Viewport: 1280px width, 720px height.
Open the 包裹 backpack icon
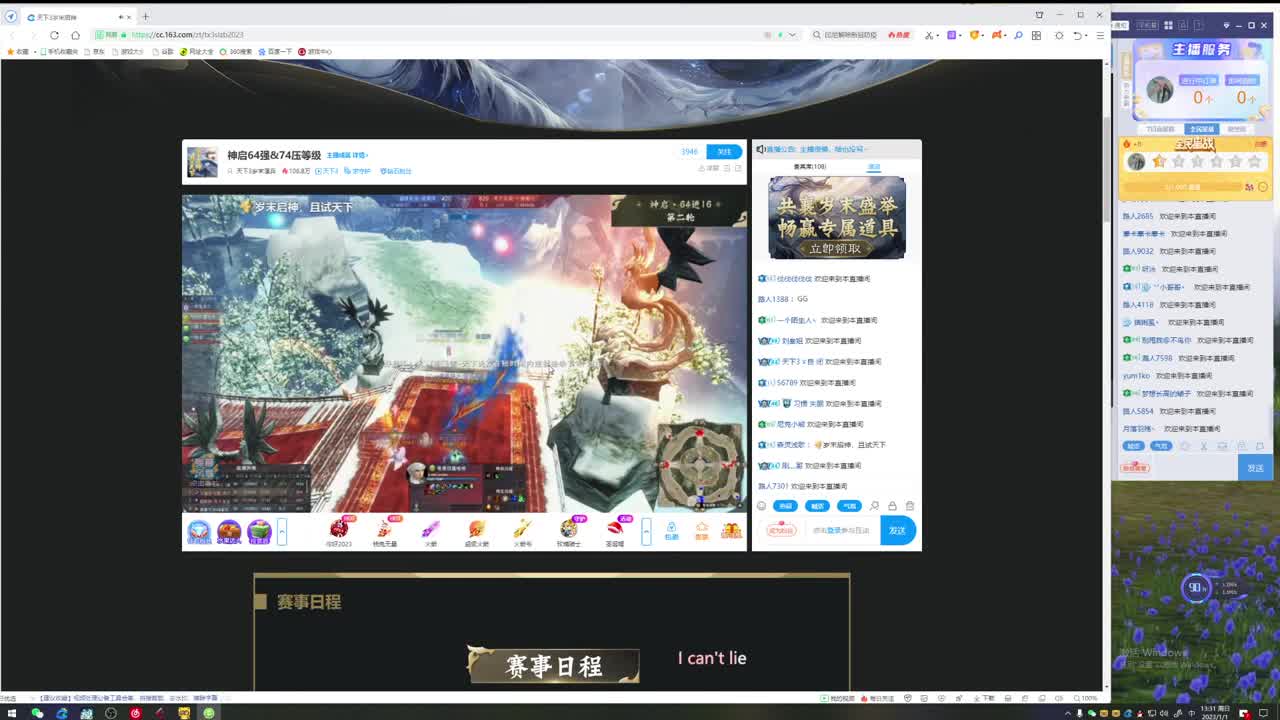671,530
